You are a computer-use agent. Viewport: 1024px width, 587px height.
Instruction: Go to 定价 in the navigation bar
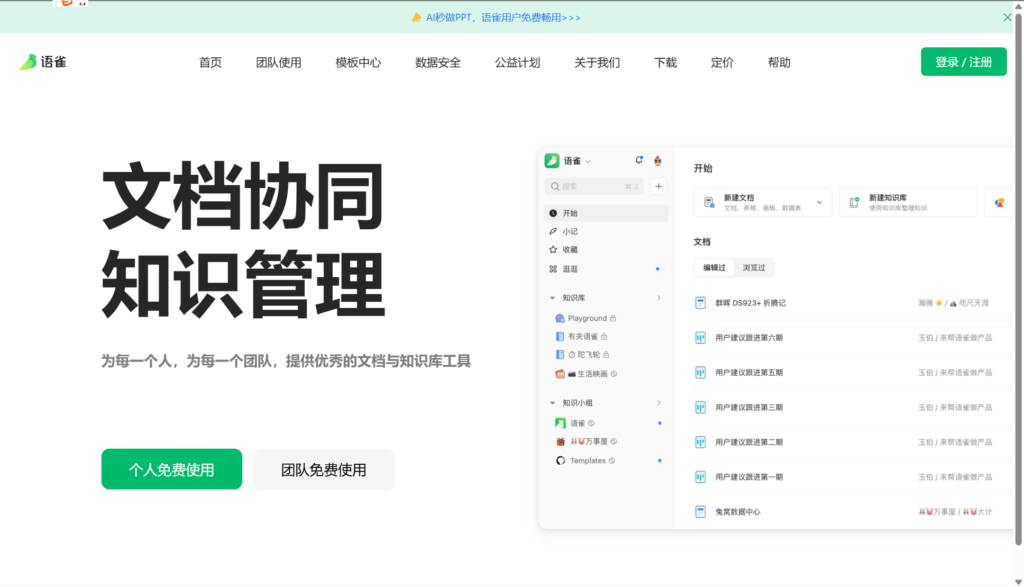(x=722, y=62)
